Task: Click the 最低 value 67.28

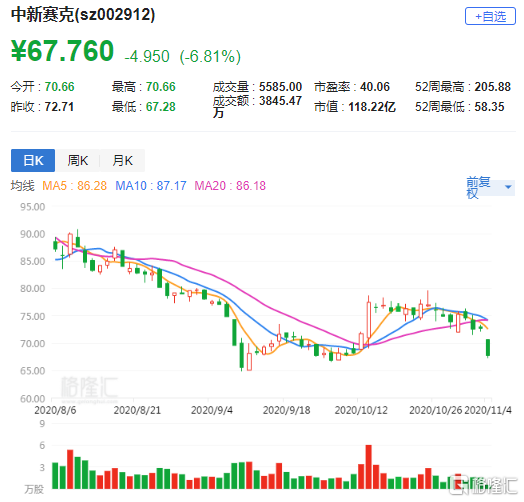Action: click(160, 107)
